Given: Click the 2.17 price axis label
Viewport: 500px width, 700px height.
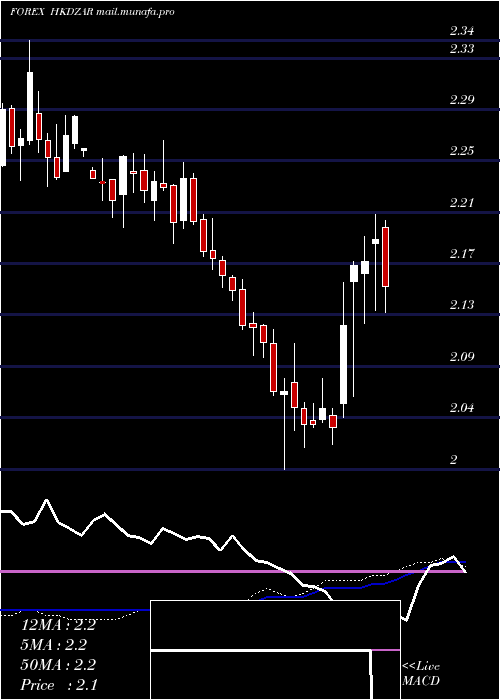Looking at the screenshot, I should point(462,254).
